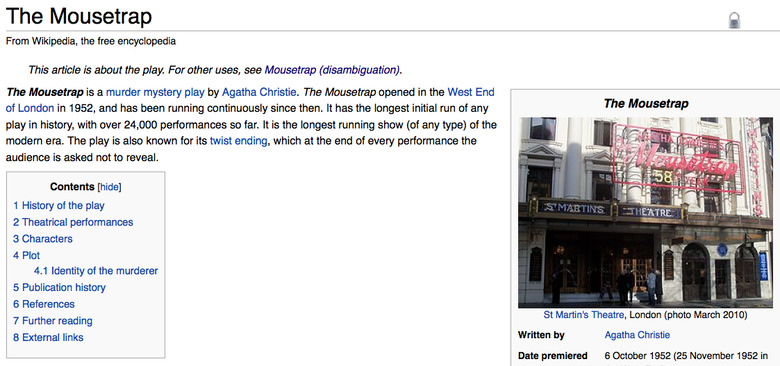Follow the St Martin's Theatre caption link
The image size is (780, 366).
584,315
